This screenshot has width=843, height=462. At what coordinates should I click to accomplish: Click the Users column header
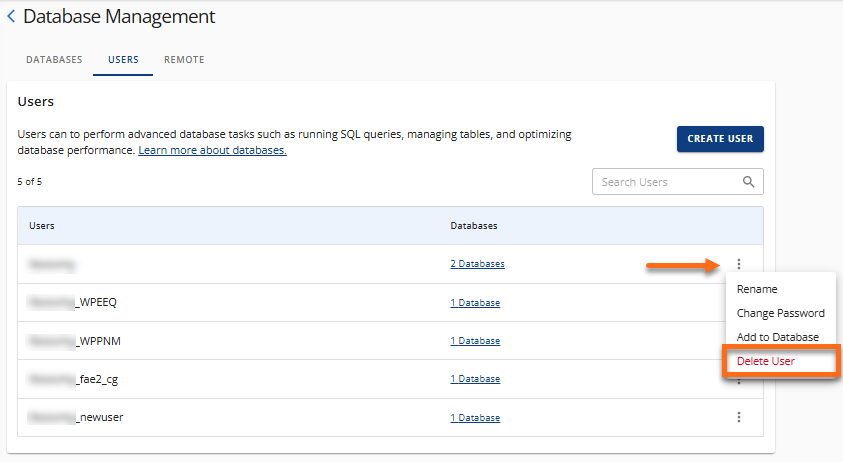42,226
